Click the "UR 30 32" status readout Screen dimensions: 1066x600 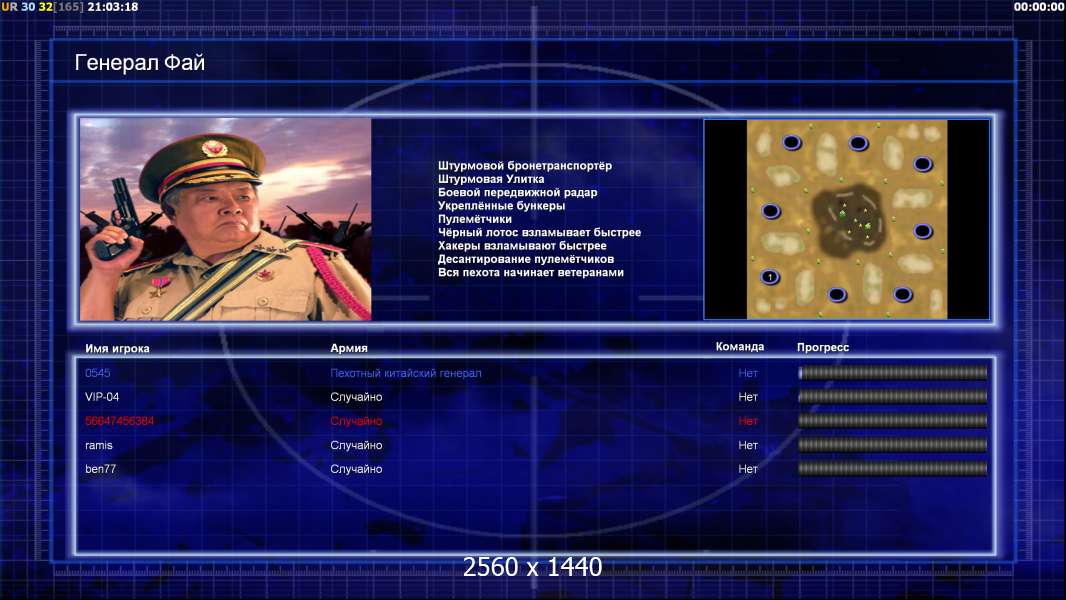[x=27, y=7]
